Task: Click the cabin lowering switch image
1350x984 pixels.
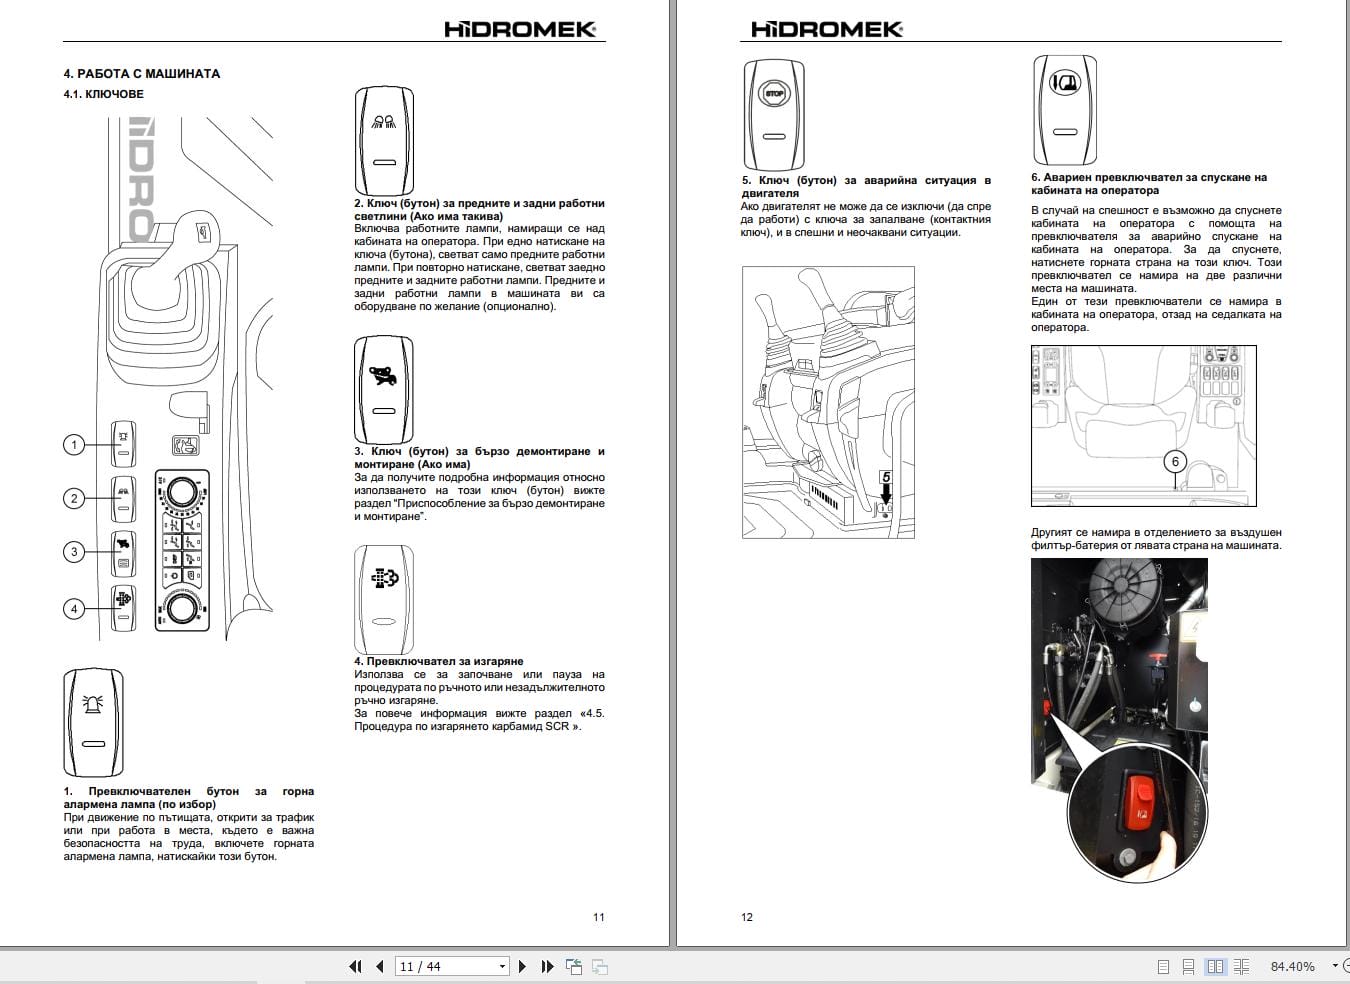Action: (x=1065, y=111)
